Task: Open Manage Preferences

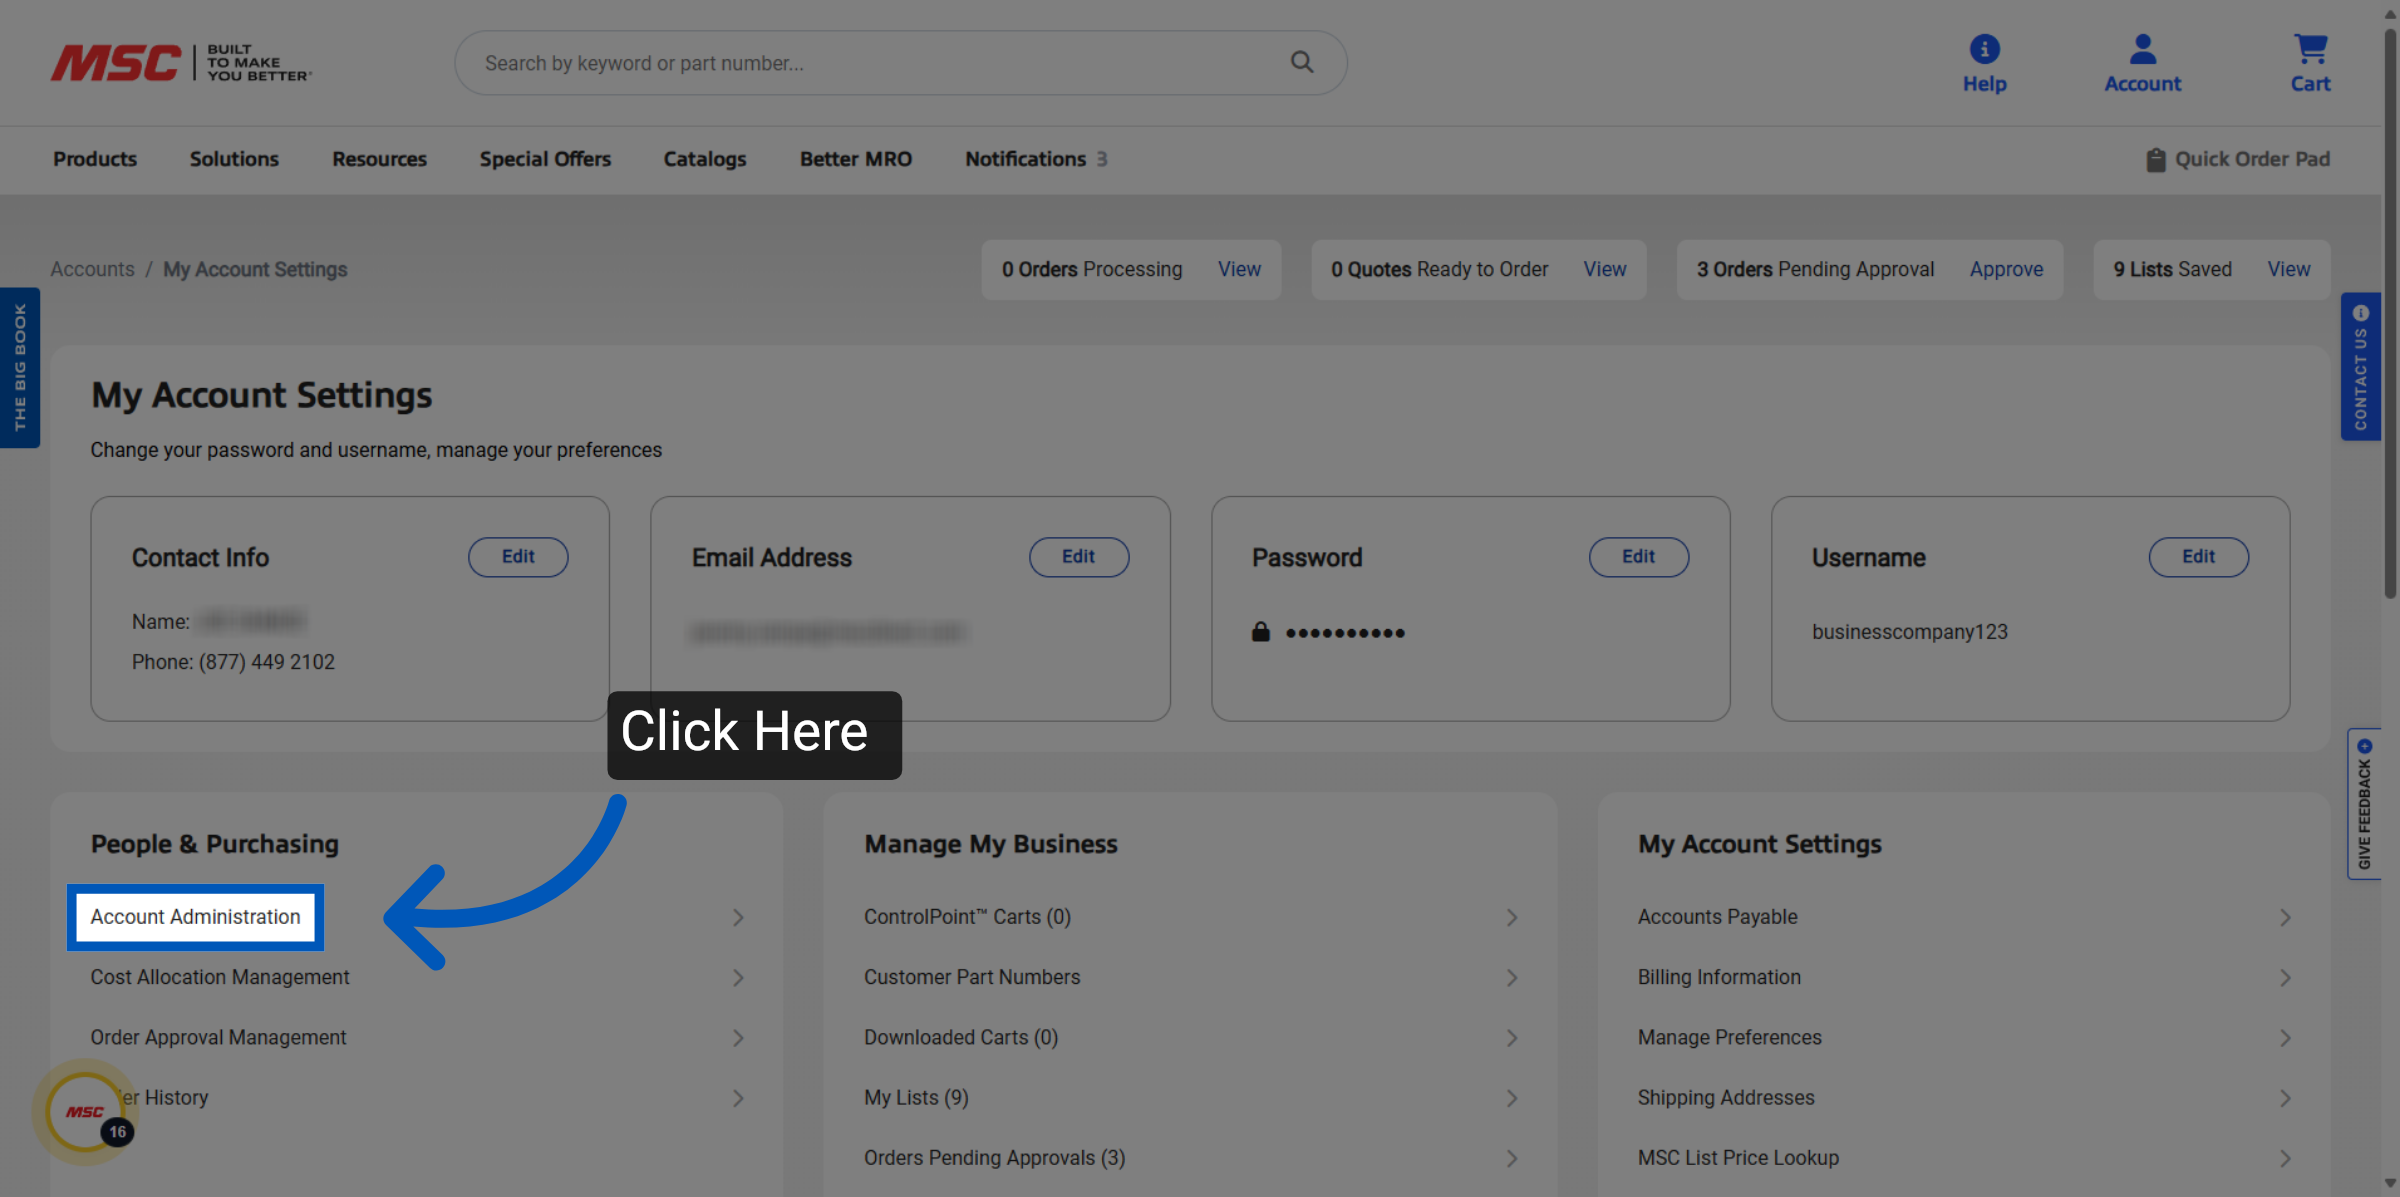Action: (x=1729, y=1037)
